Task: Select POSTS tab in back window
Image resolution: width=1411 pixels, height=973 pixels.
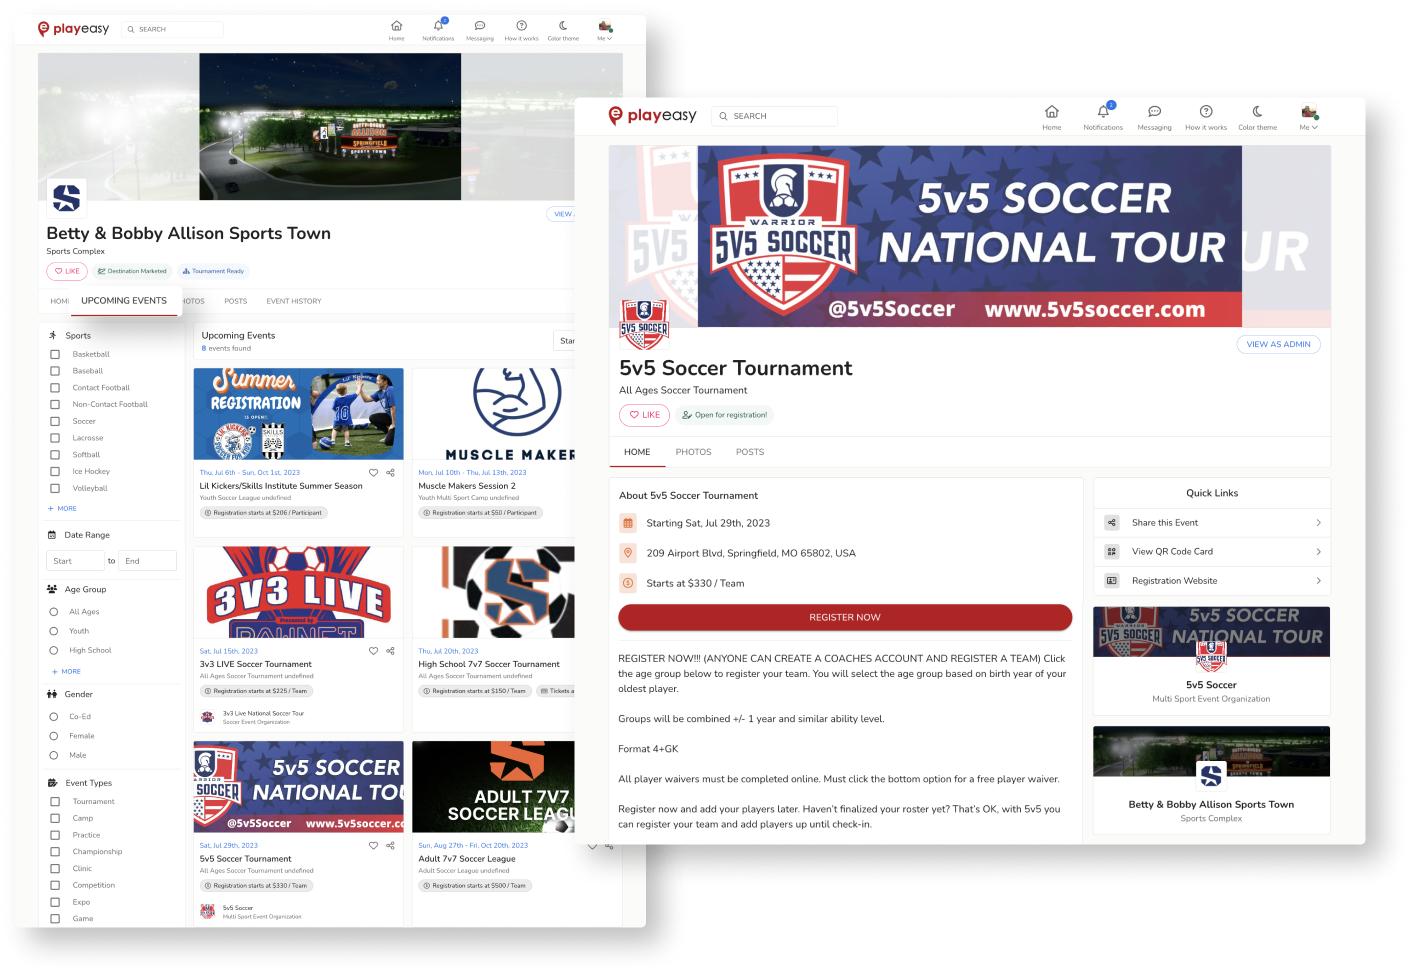Action: [x=236, y=301]
